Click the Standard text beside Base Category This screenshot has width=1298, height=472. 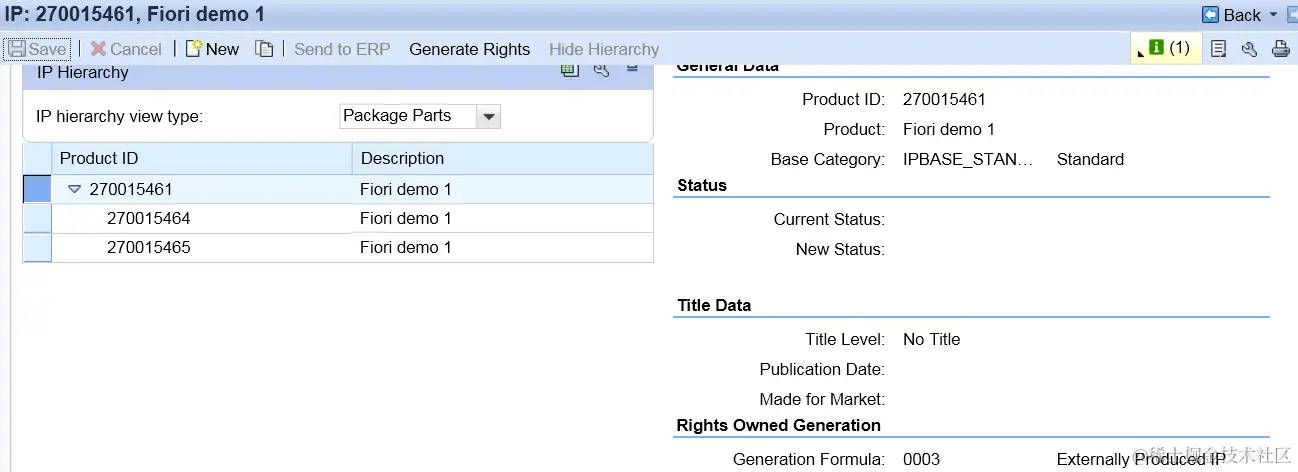pos(1090,159)
